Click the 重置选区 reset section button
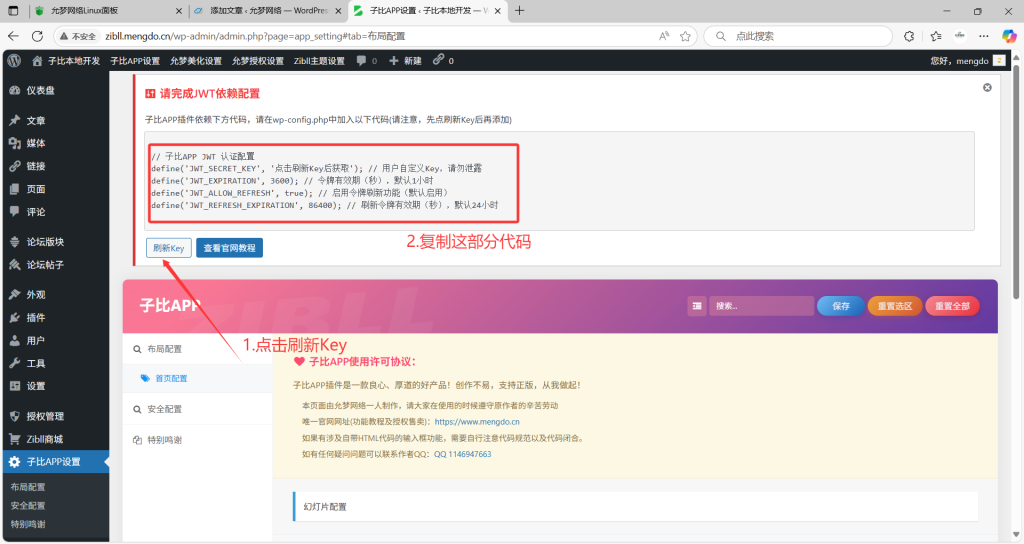 pyautogui.click(x=894, y=306)
